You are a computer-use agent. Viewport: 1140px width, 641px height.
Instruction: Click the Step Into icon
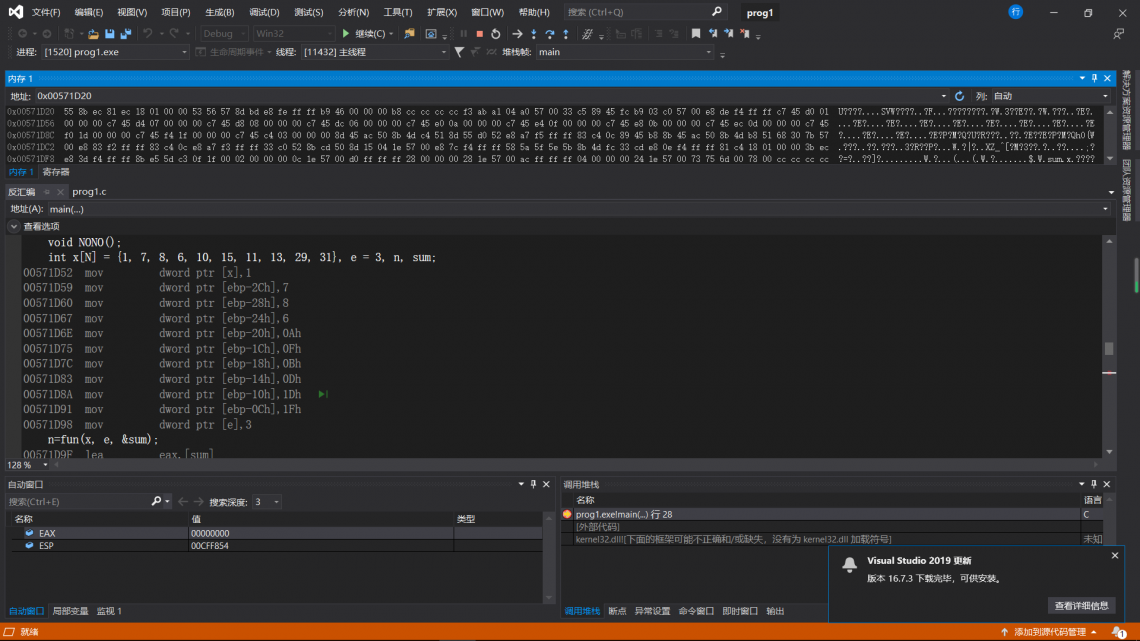coord(534,34)
